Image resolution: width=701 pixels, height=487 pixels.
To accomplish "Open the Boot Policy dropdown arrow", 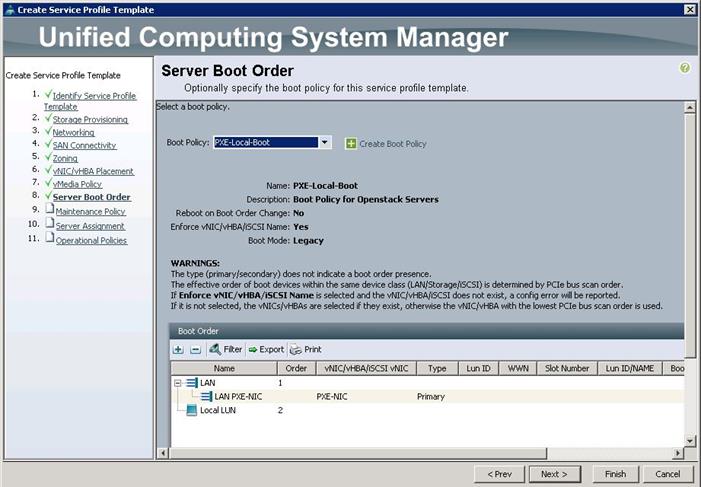I will tap(325, 143).
